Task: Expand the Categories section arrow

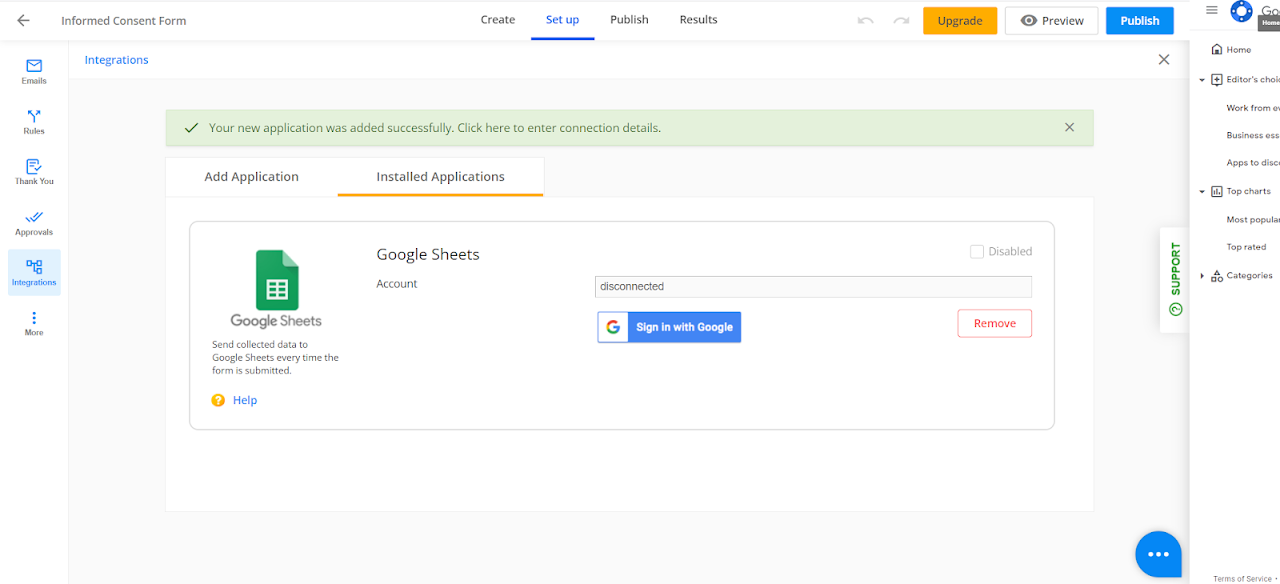Action: [x=1202, y=276]
